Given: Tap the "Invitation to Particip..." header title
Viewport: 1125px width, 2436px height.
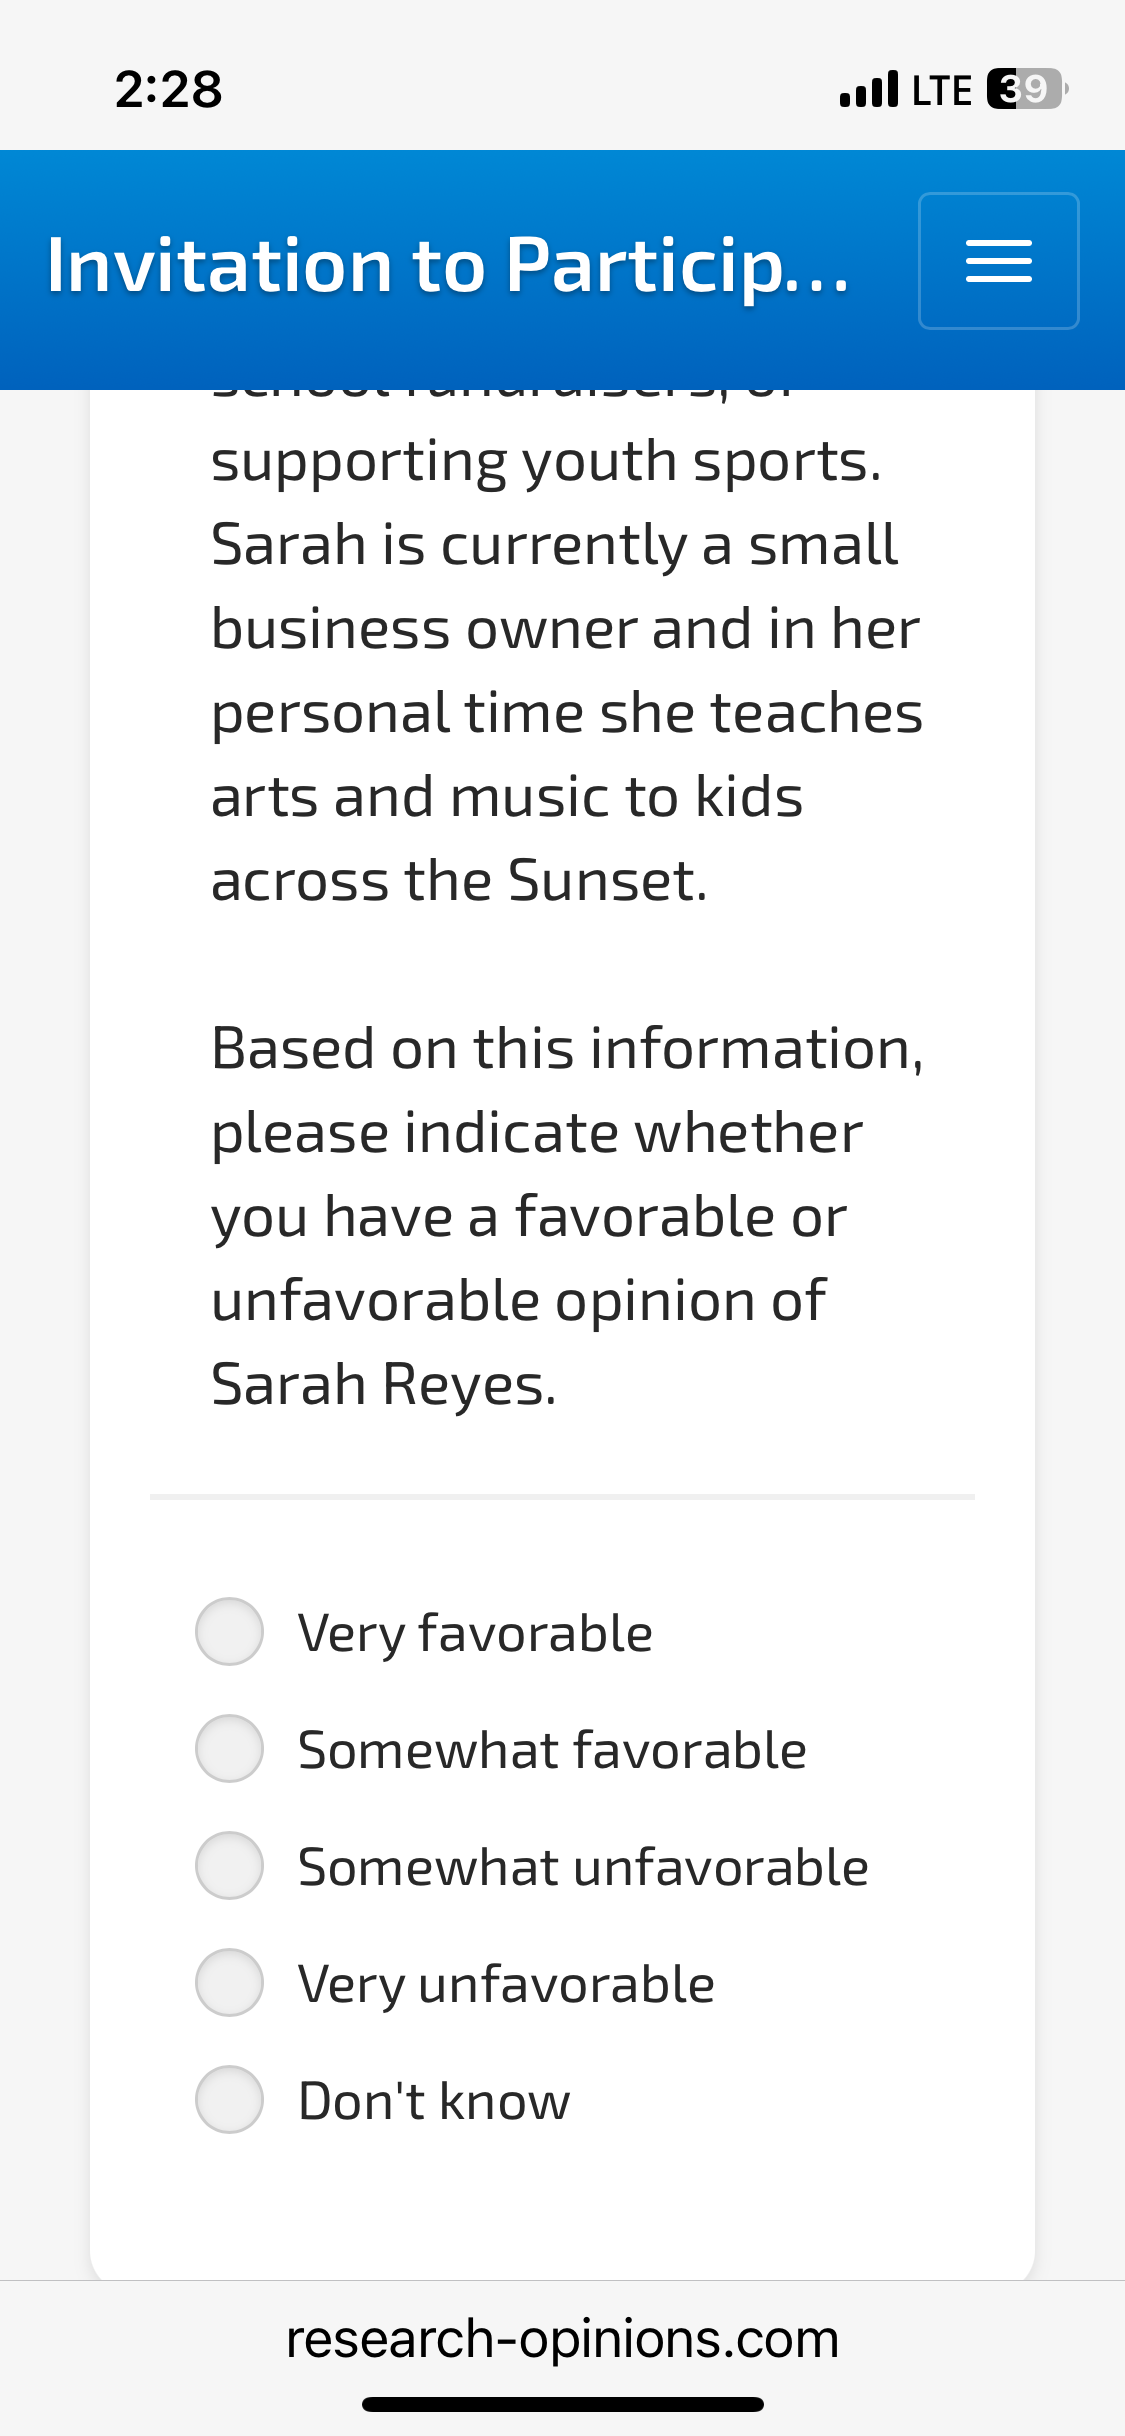Looking at the screenshot, I should click(x=448, y=266).
